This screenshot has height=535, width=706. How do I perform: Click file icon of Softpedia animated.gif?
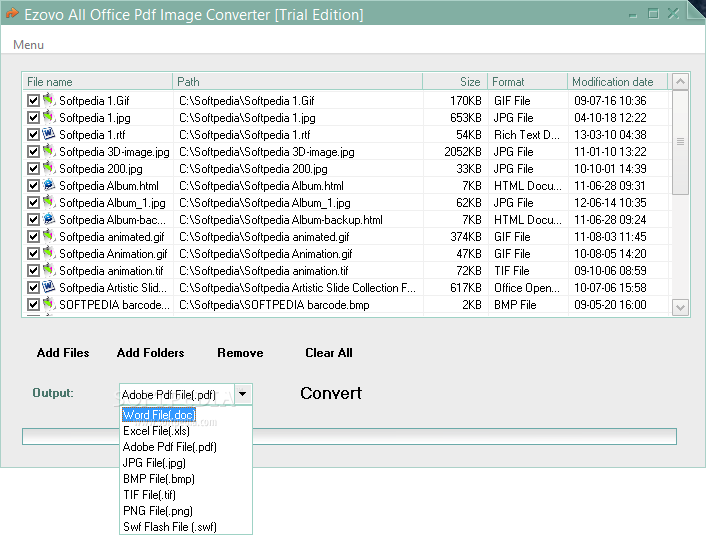click(x=49, y=236)
